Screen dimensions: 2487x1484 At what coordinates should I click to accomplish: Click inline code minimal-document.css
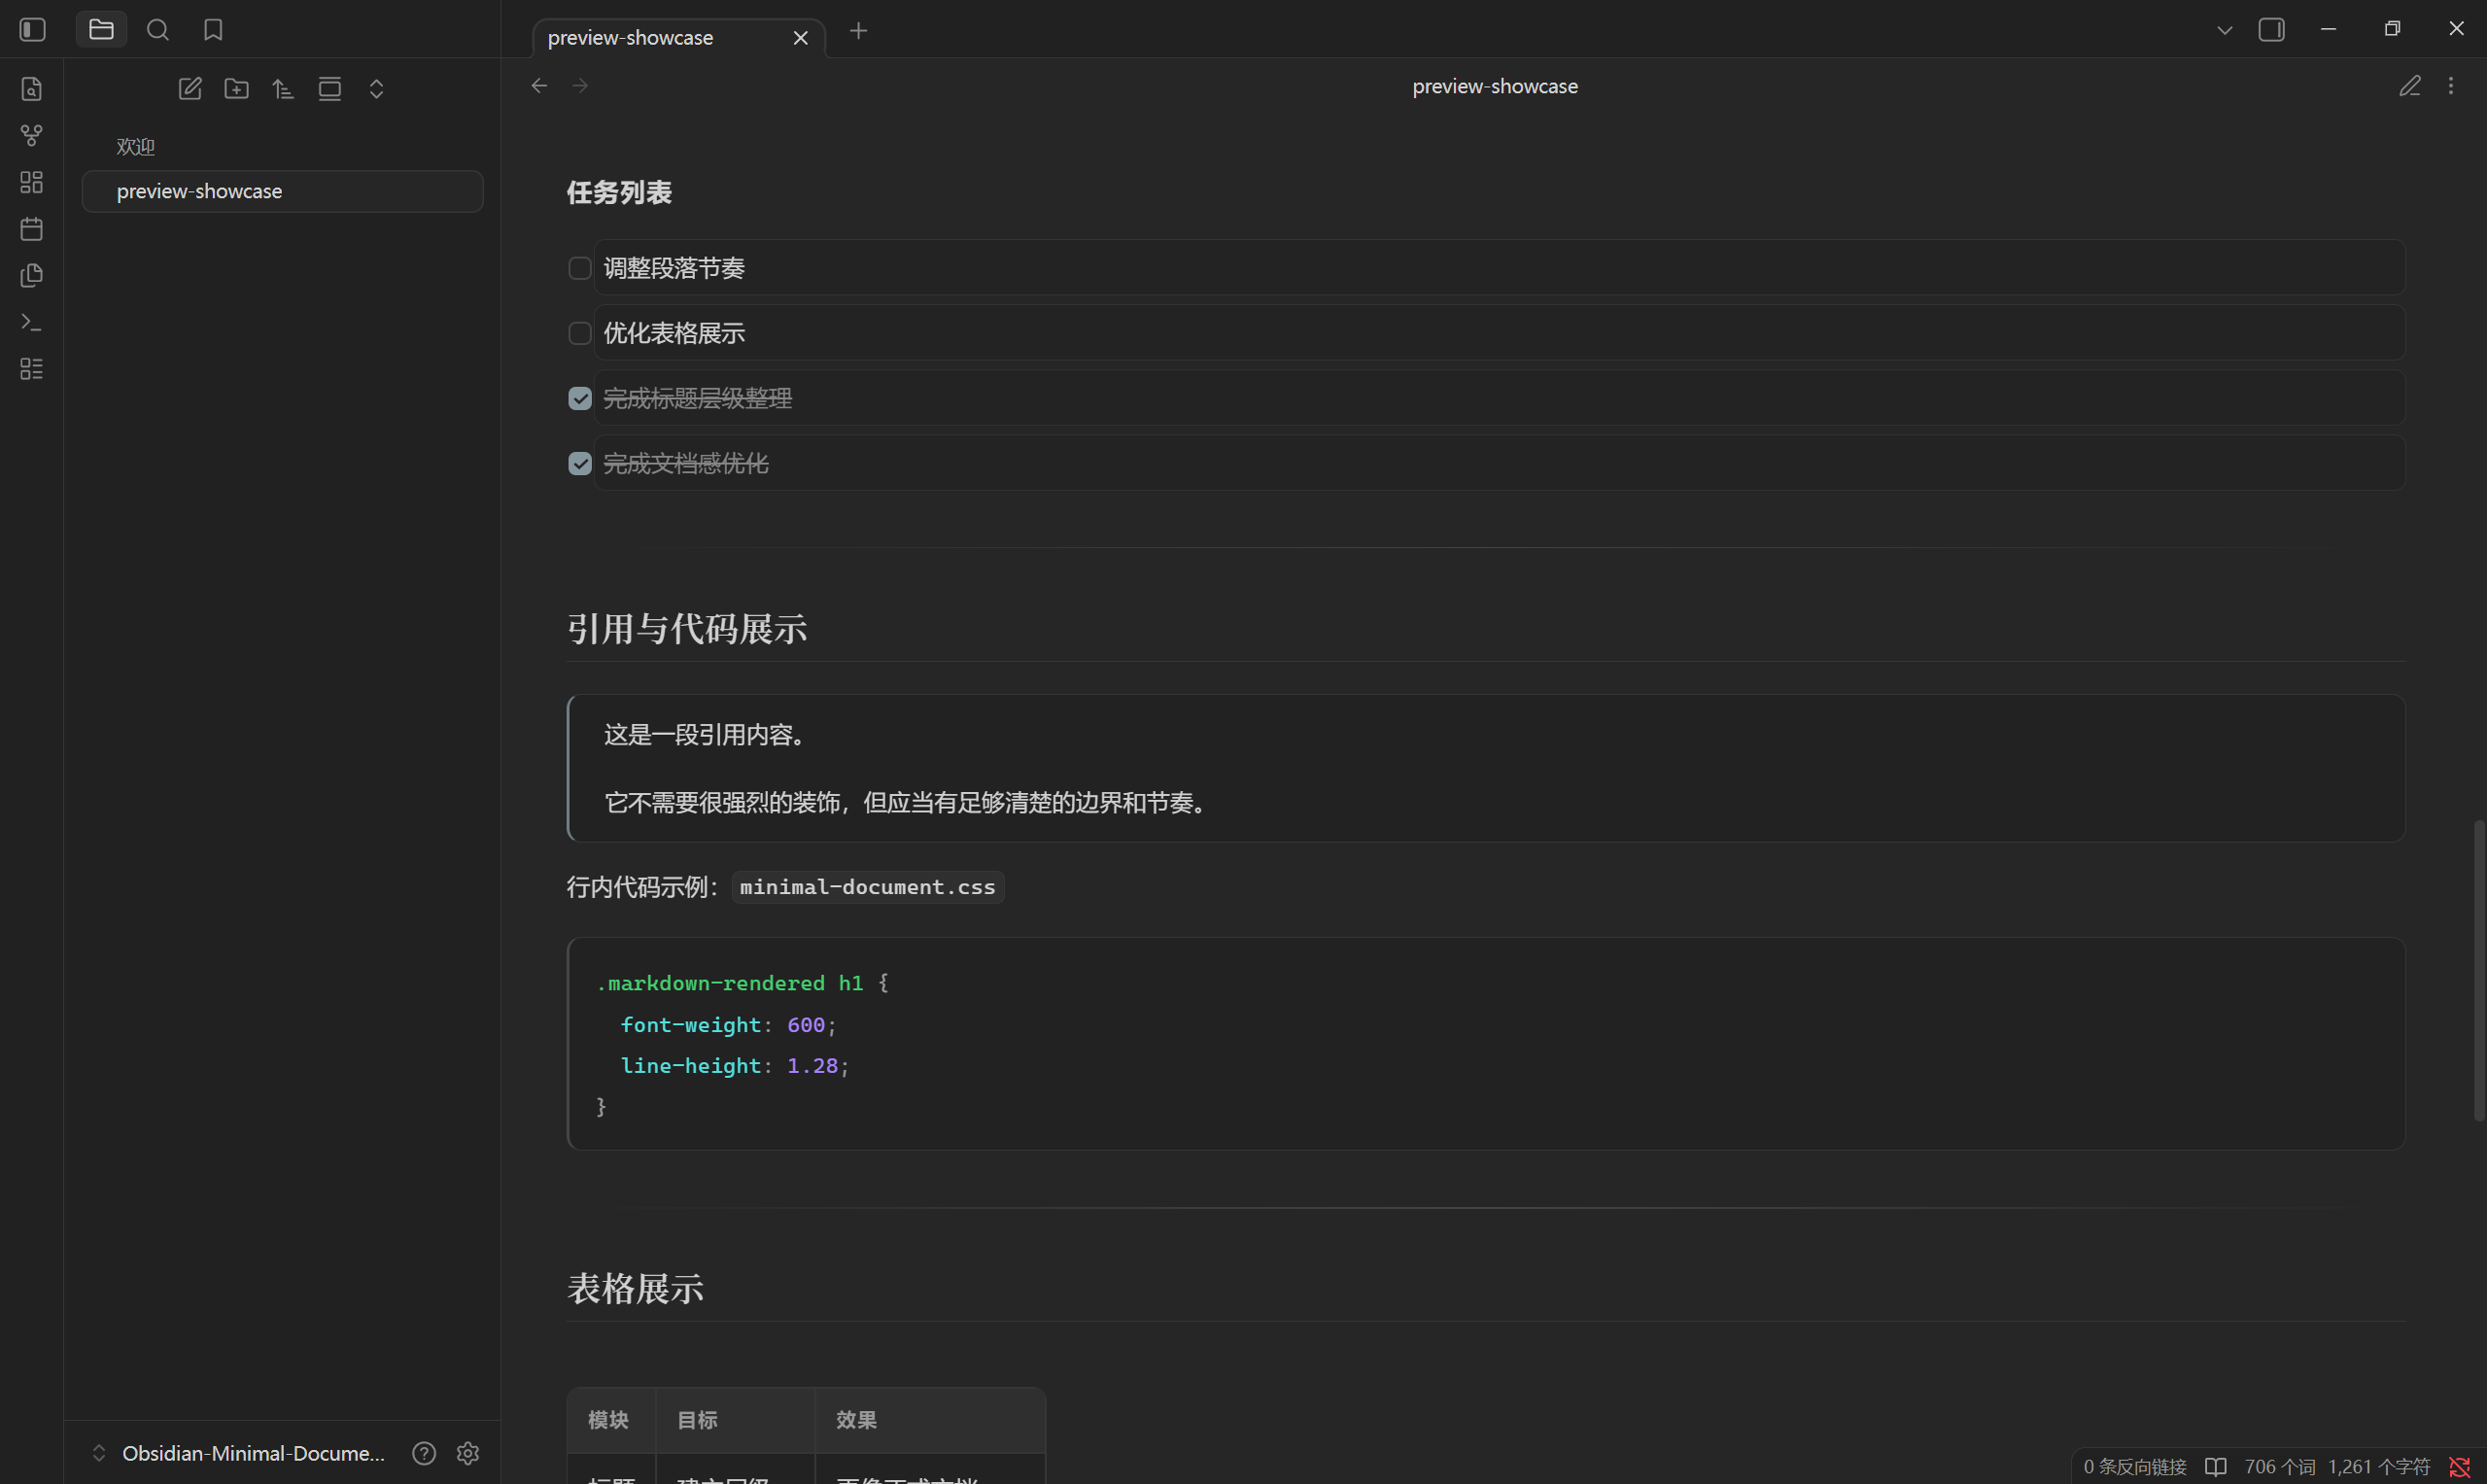(867, 887)
